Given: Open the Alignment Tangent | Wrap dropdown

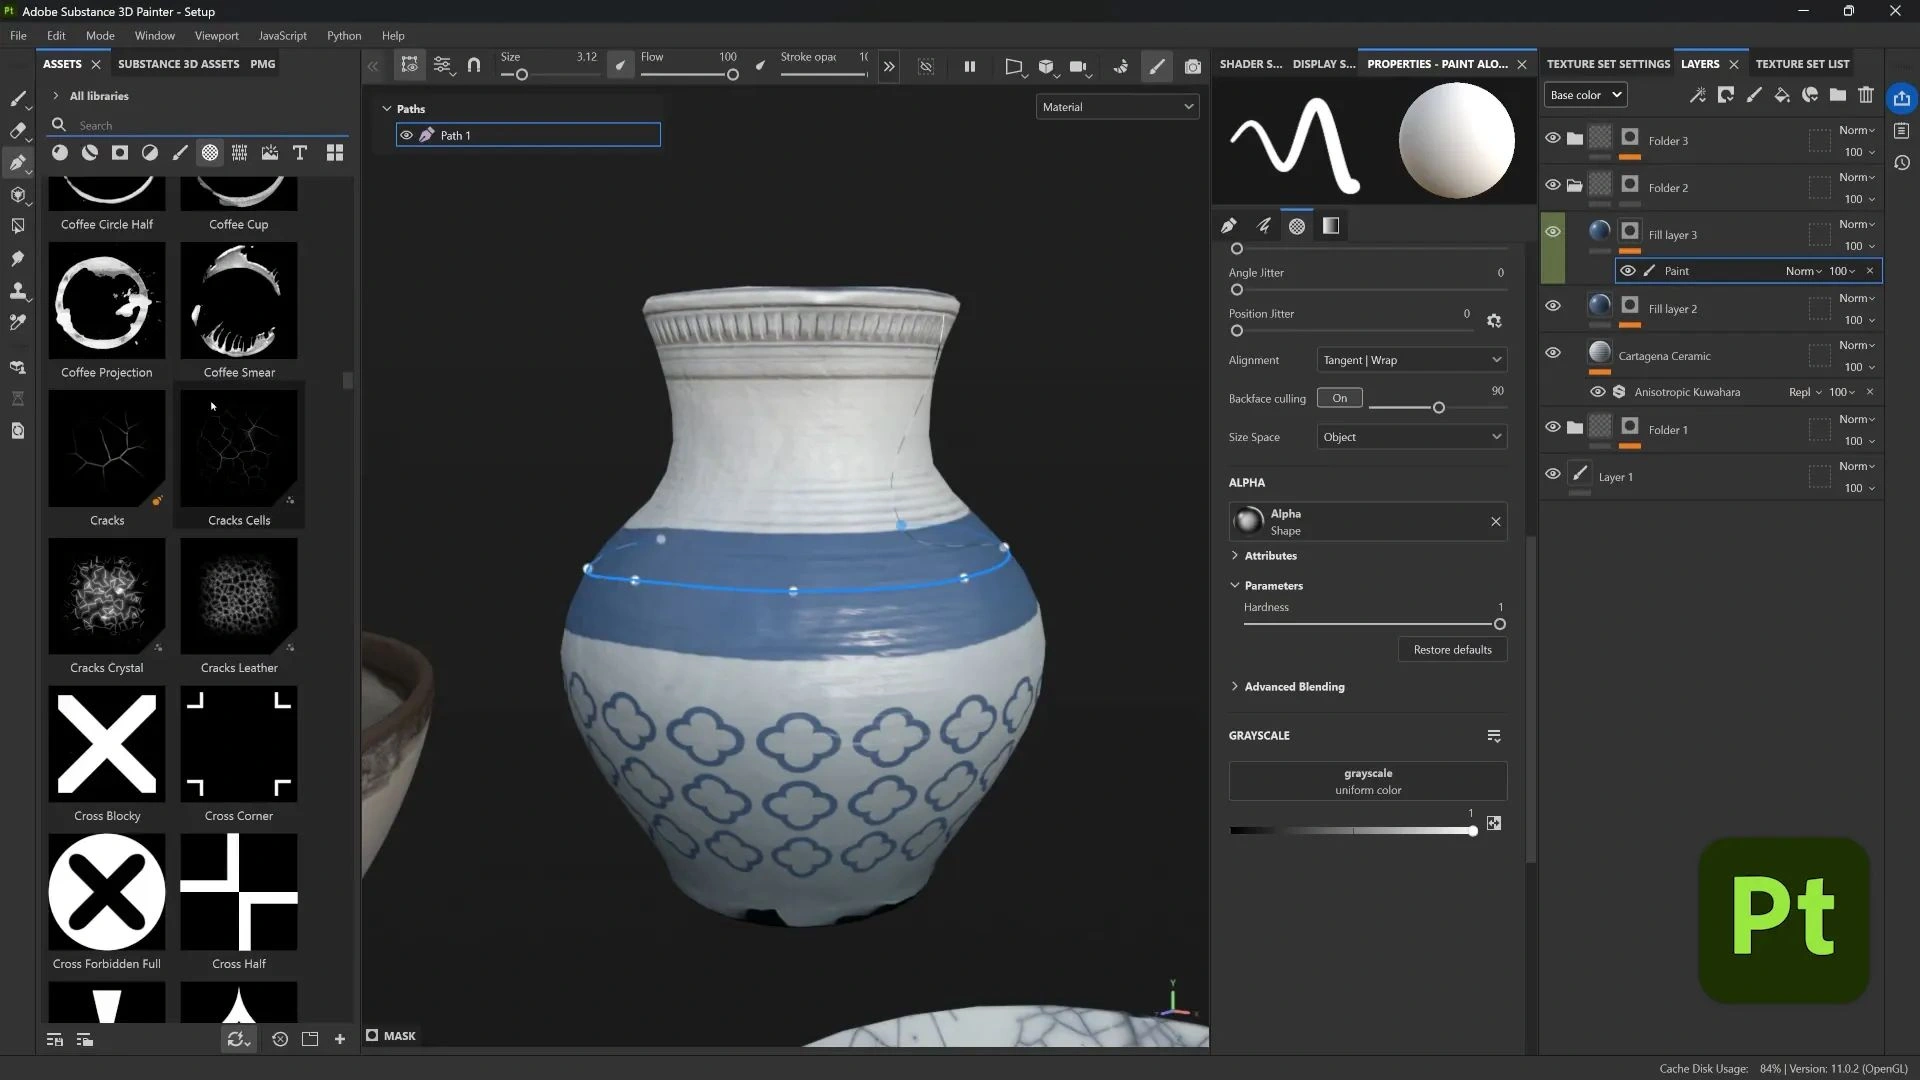Looking at the screenshot, I should tap(1411, 360).
